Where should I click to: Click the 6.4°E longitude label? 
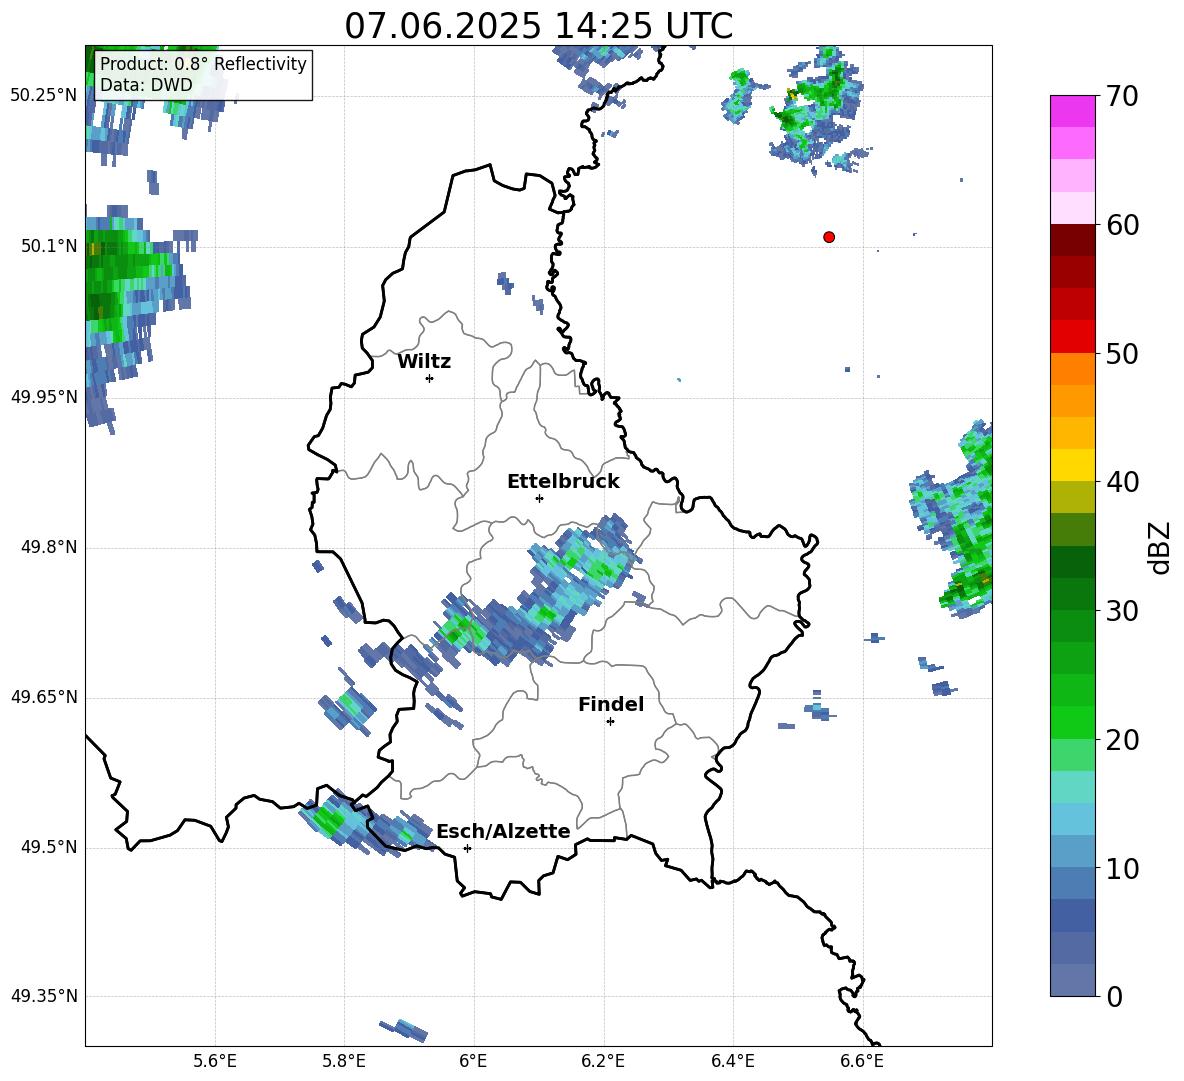[x=732, y=1061]
